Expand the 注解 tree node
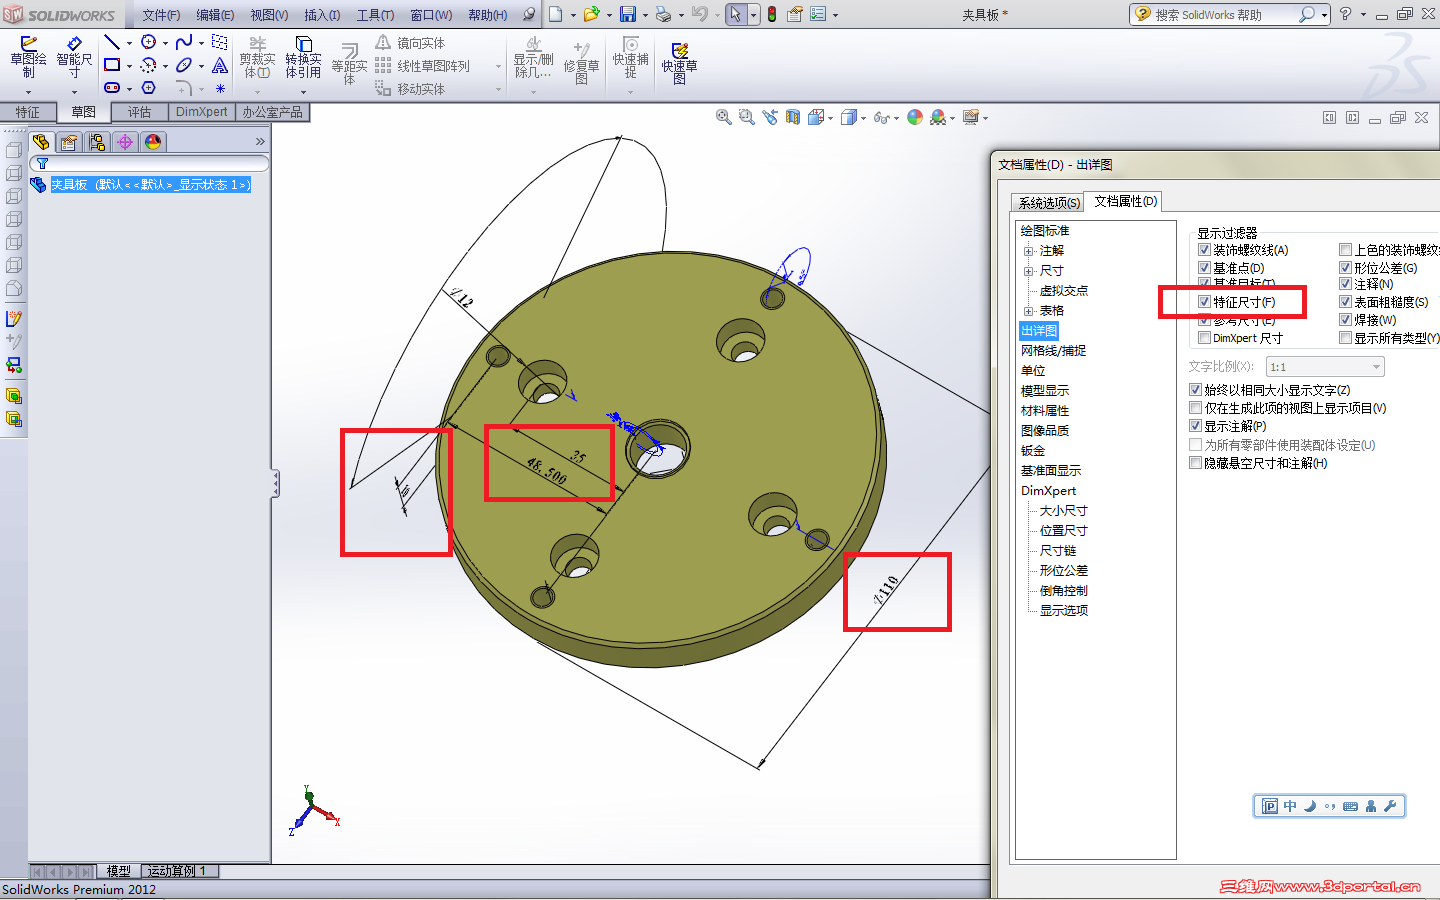This screenshot has height=900, width=1440. [x=1028, y=251]
